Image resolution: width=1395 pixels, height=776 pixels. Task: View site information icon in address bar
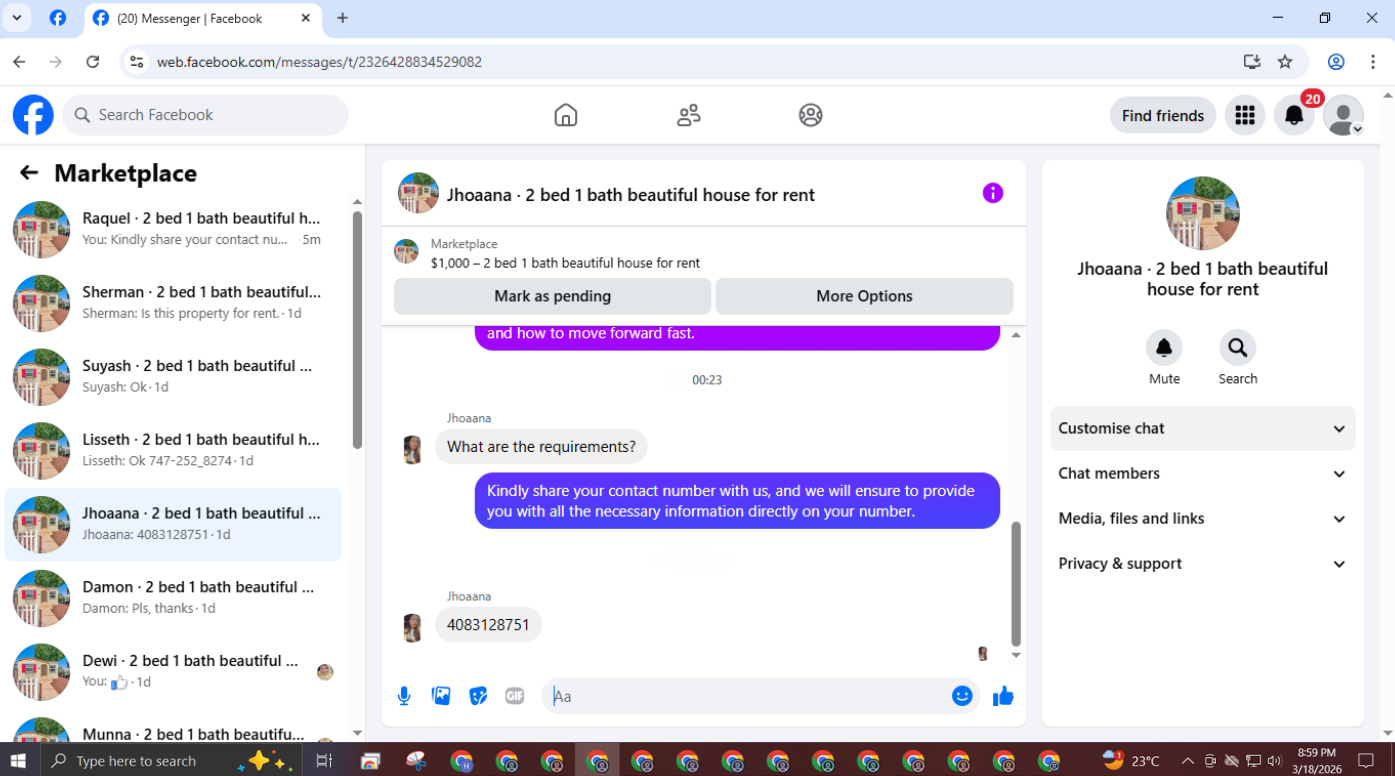tap(137, 62)
